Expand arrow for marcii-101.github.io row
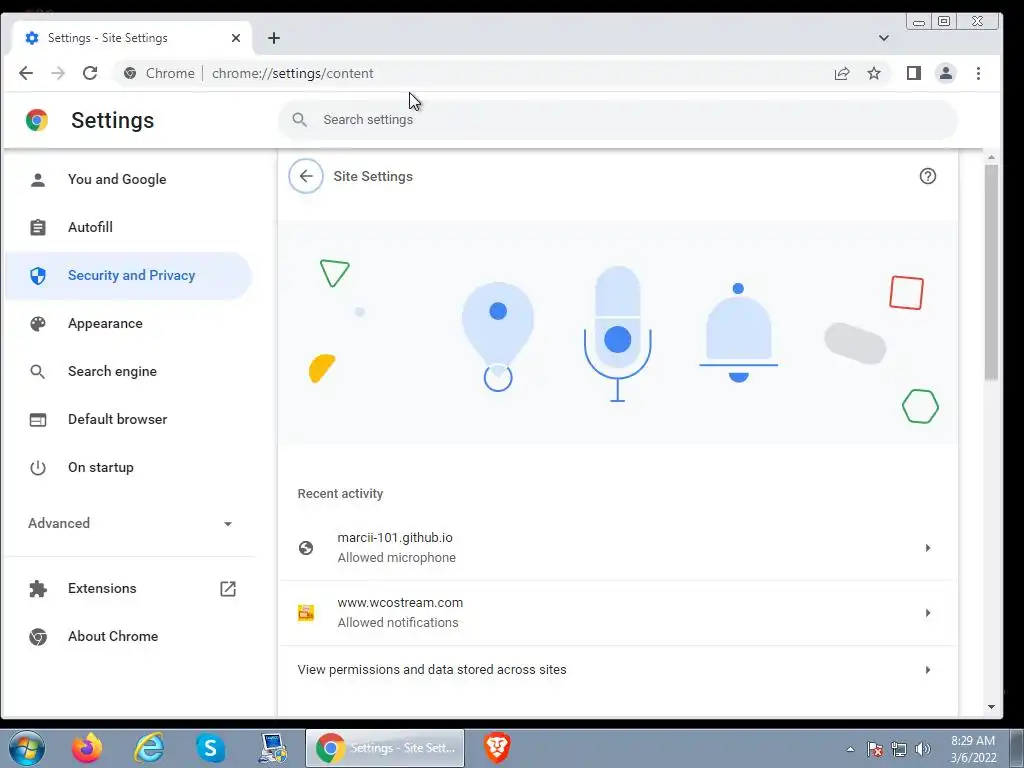 point(927,548)
